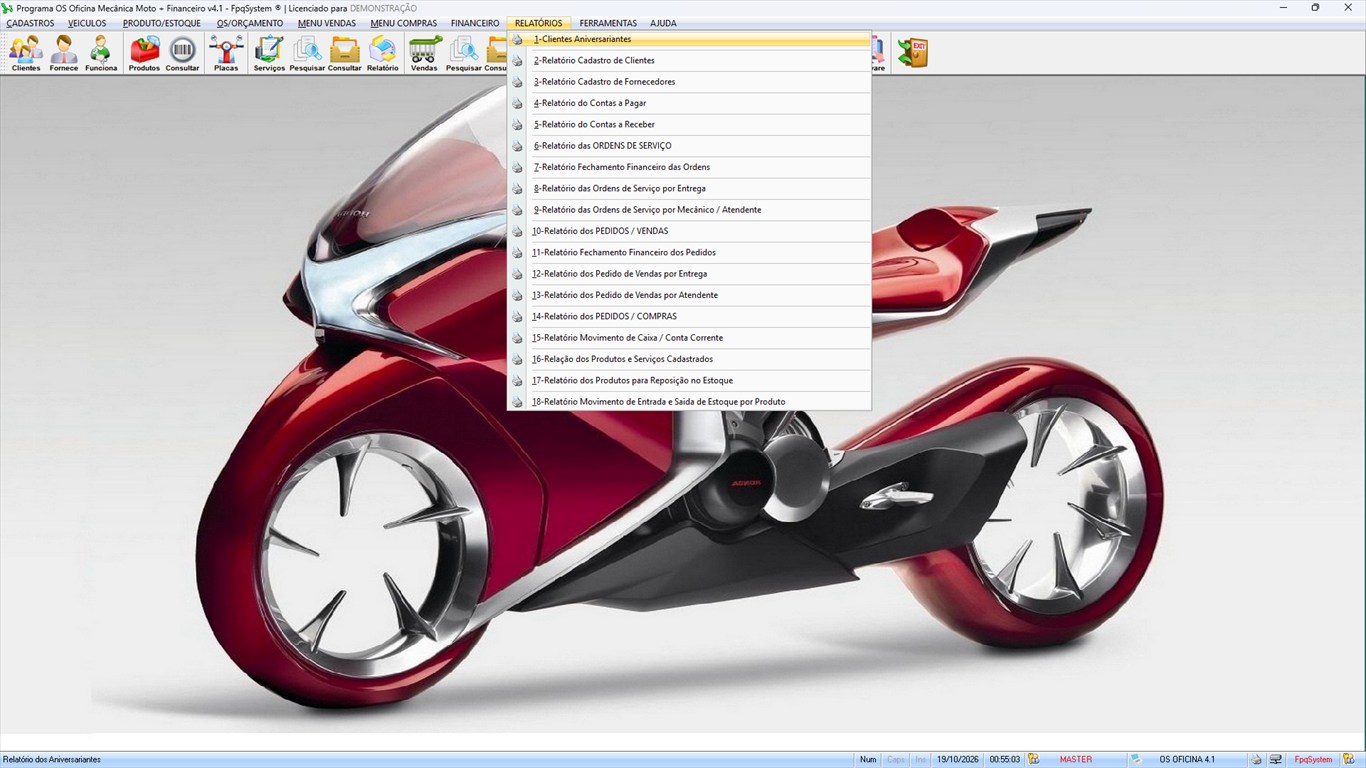Open the Fornece suppliers icon
1366x768 pixels.
pyautogui.click(x=64, y=53)
